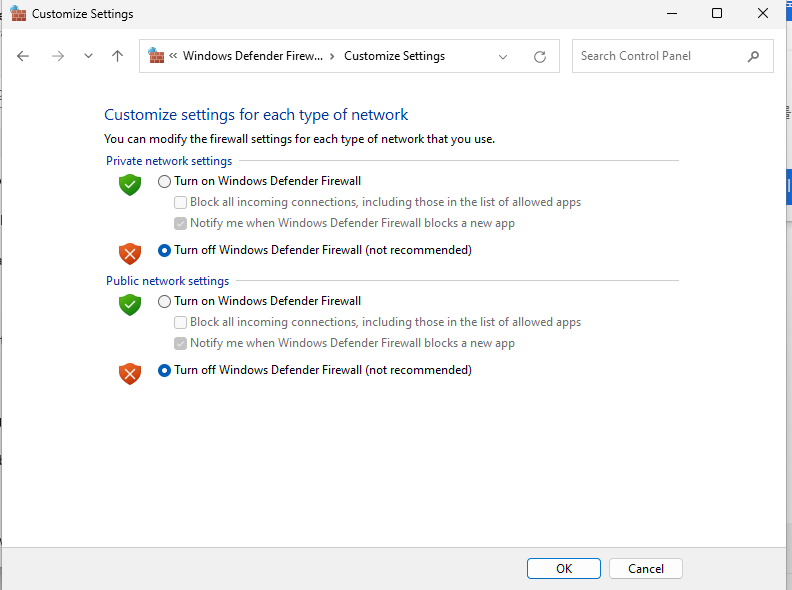
Task: Go back using the back arrow
Action: click(23, 56)
